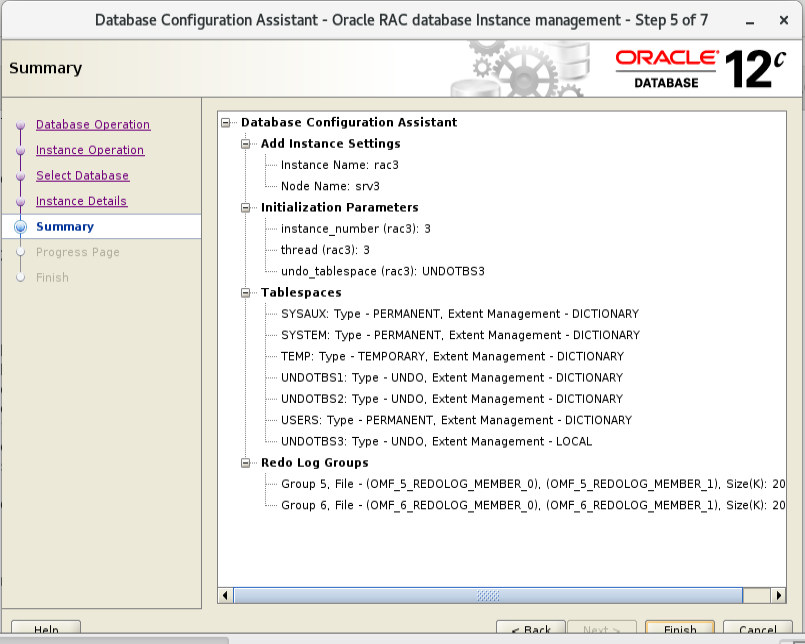The image size is (805, 644).
Task: Click the Select Database step bullet
Action: pos(21,176)
